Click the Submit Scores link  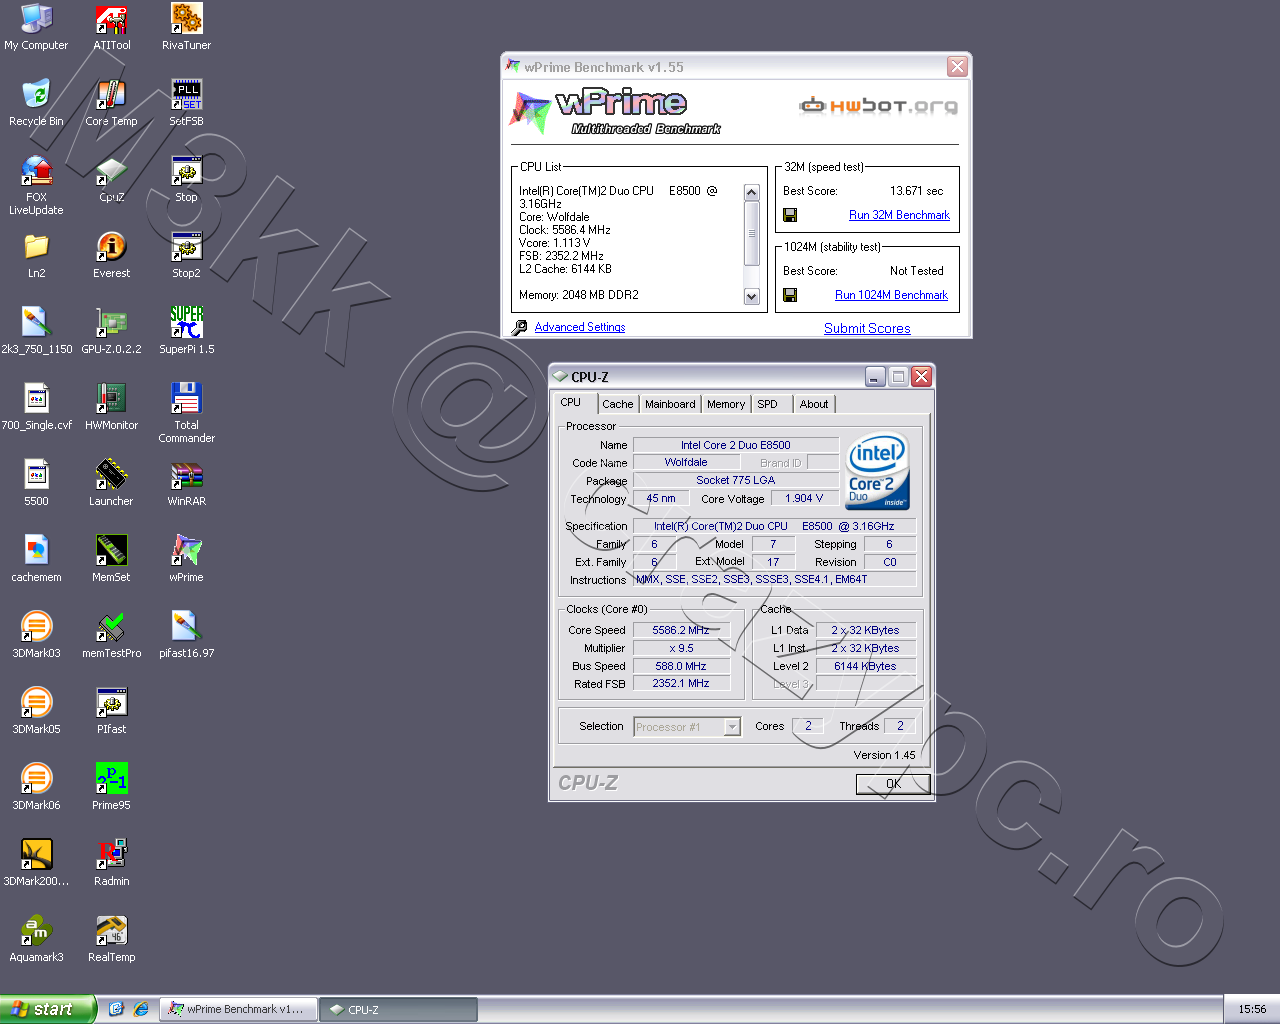click(x=867, y=328)
